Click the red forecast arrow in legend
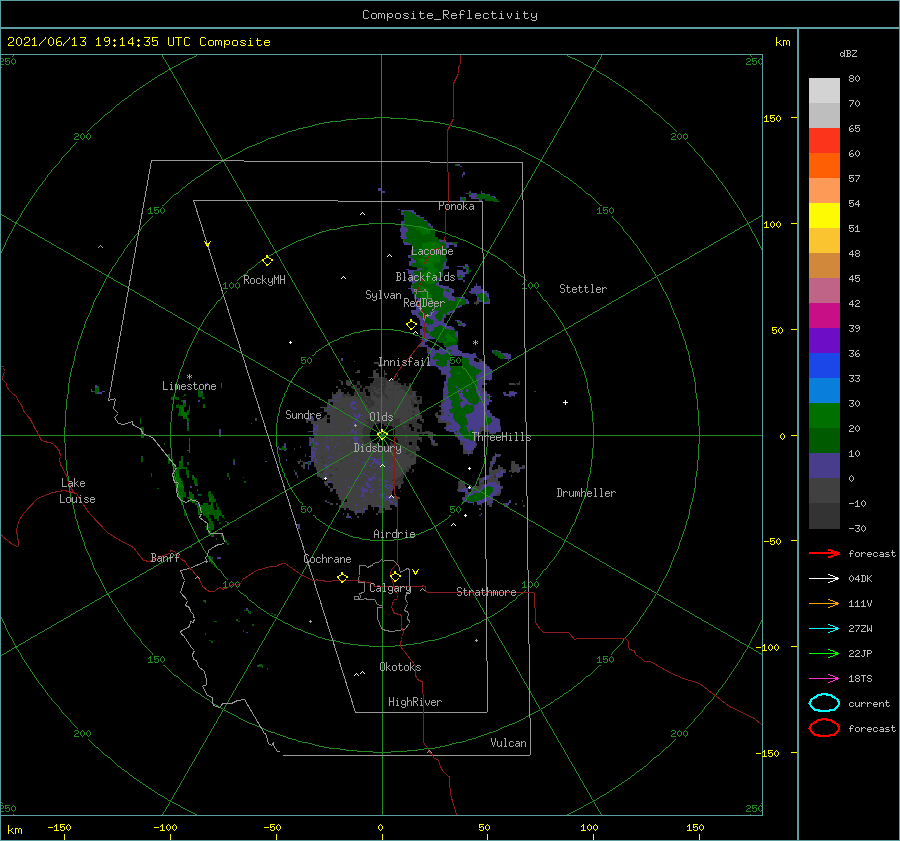Viewport: 900px width, 841px height. (x=824, y=553)
